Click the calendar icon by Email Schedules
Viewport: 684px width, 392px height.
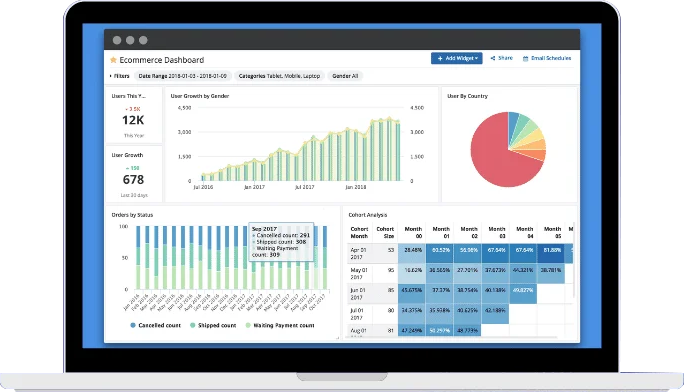(x=525, y=58)
